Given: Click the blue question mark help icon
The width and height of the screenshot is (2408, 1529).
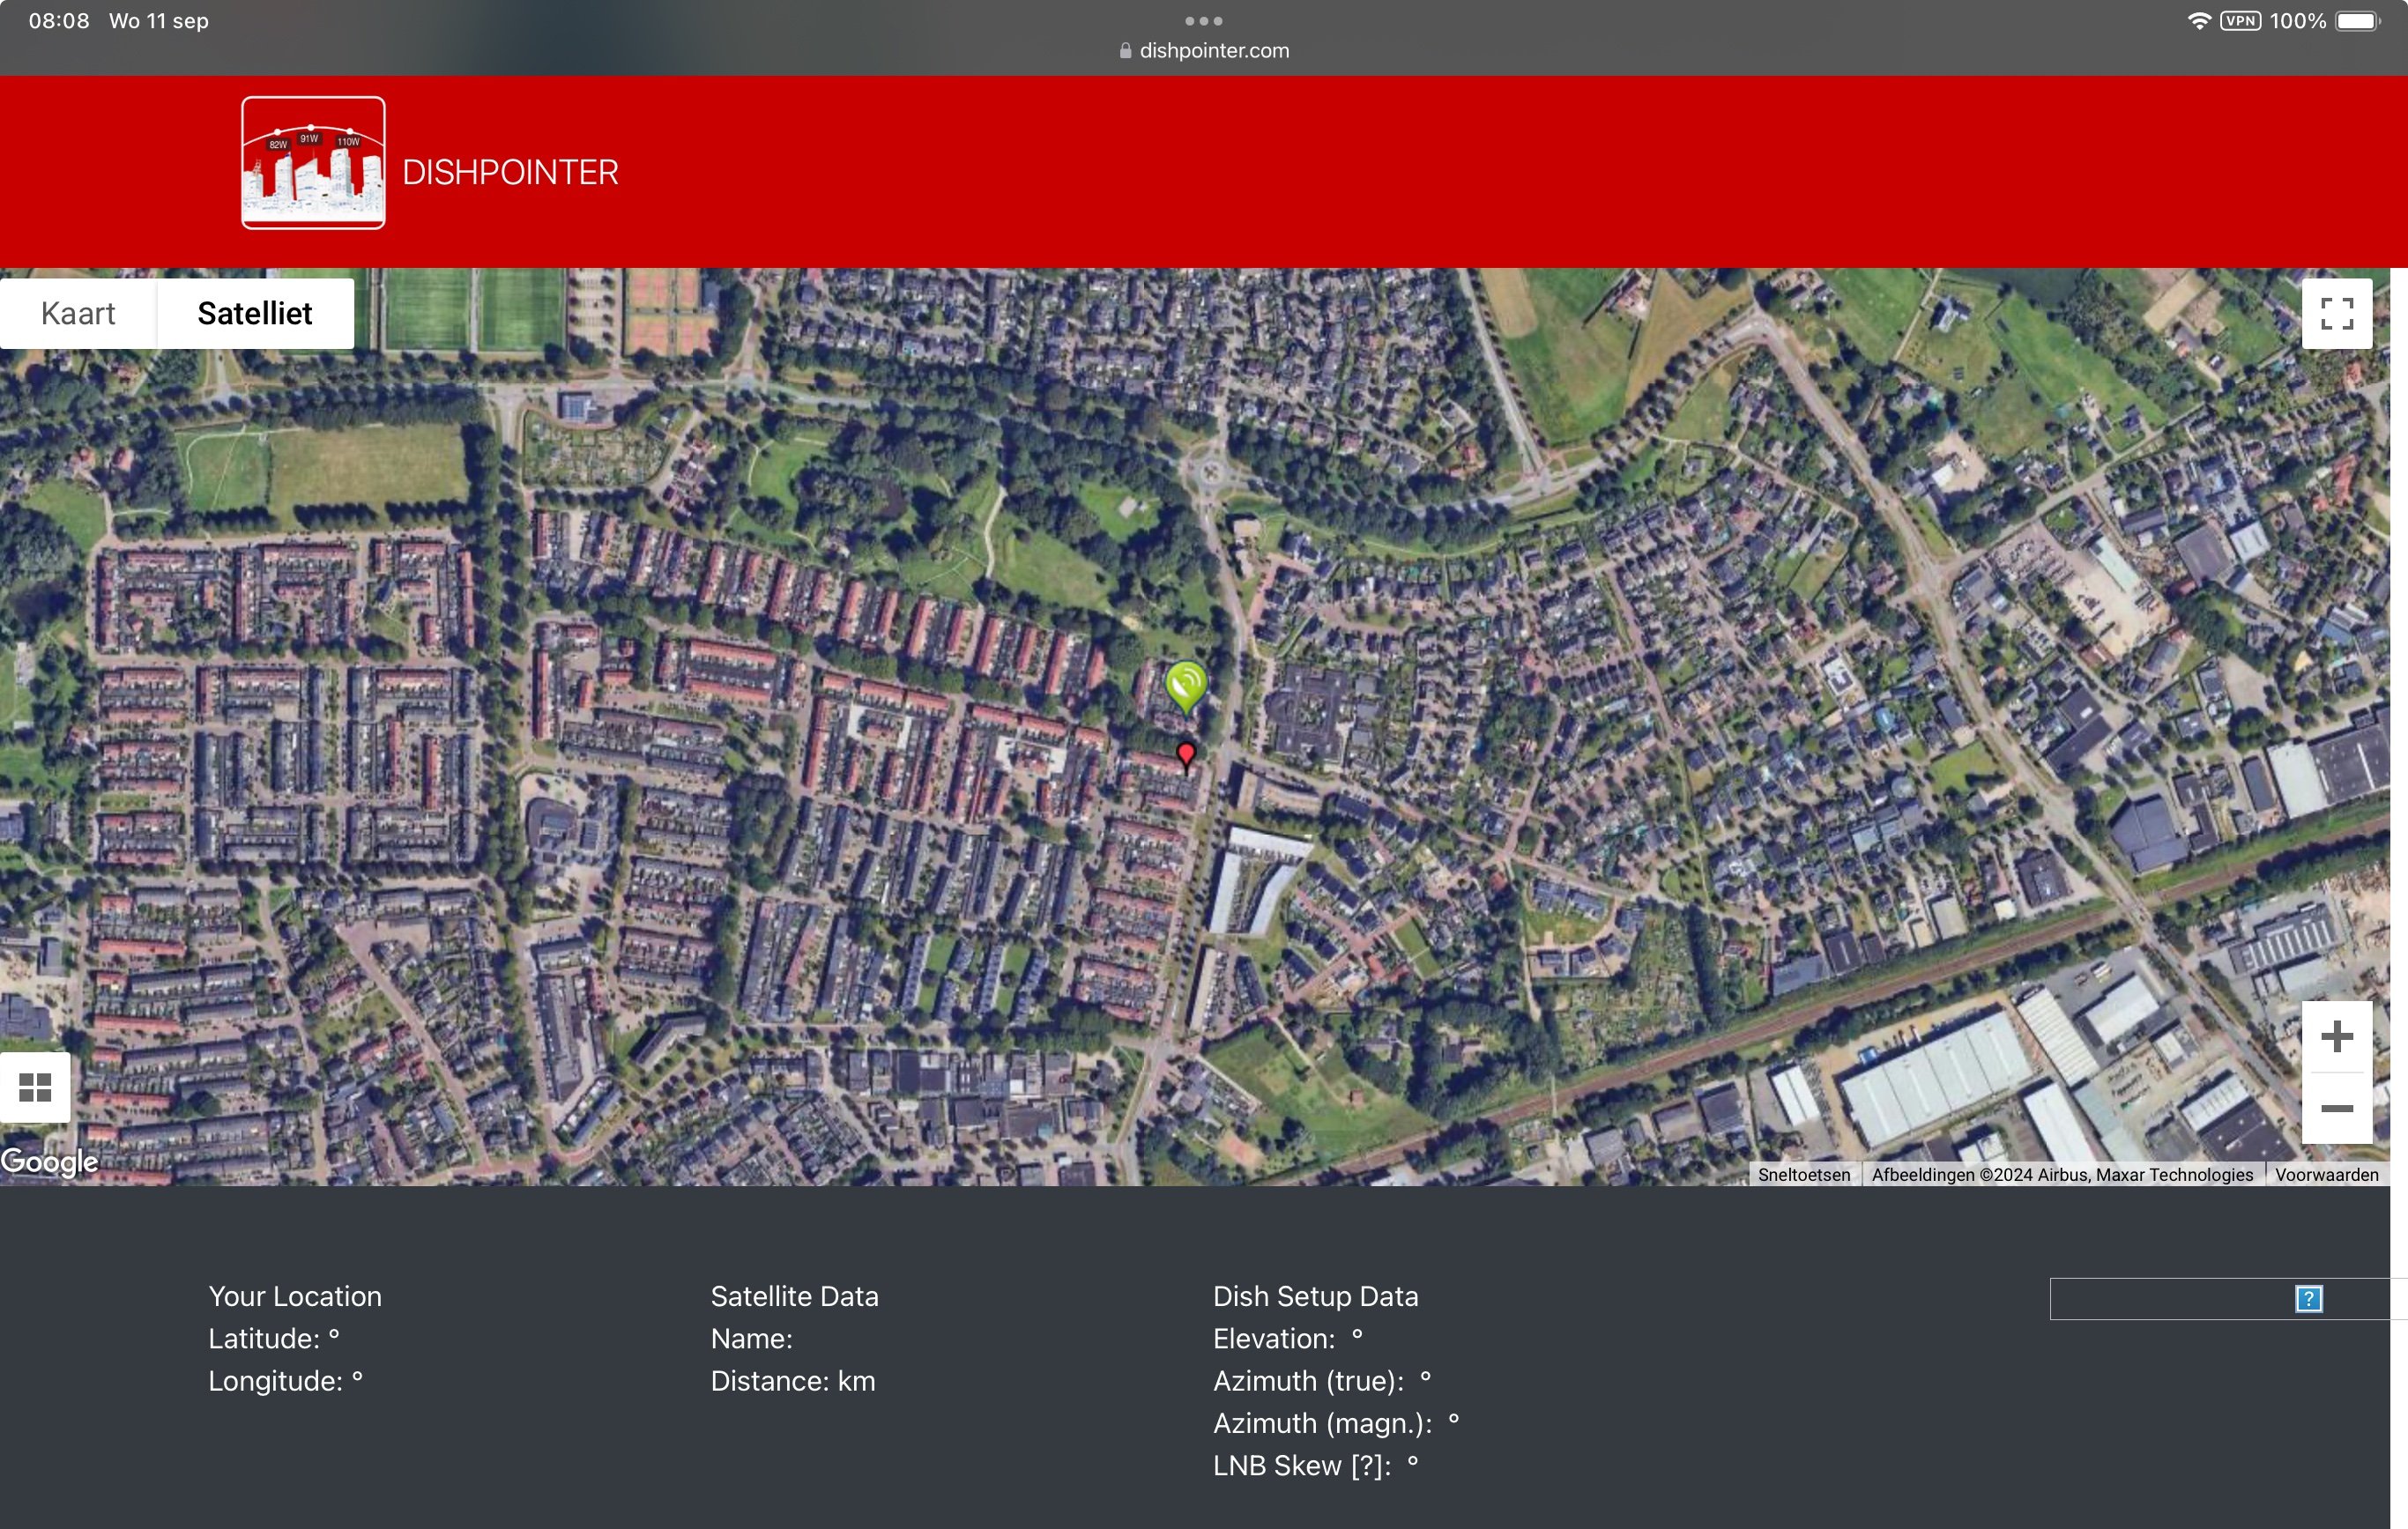Looking at the screenshot, I should point(2308,1299).
